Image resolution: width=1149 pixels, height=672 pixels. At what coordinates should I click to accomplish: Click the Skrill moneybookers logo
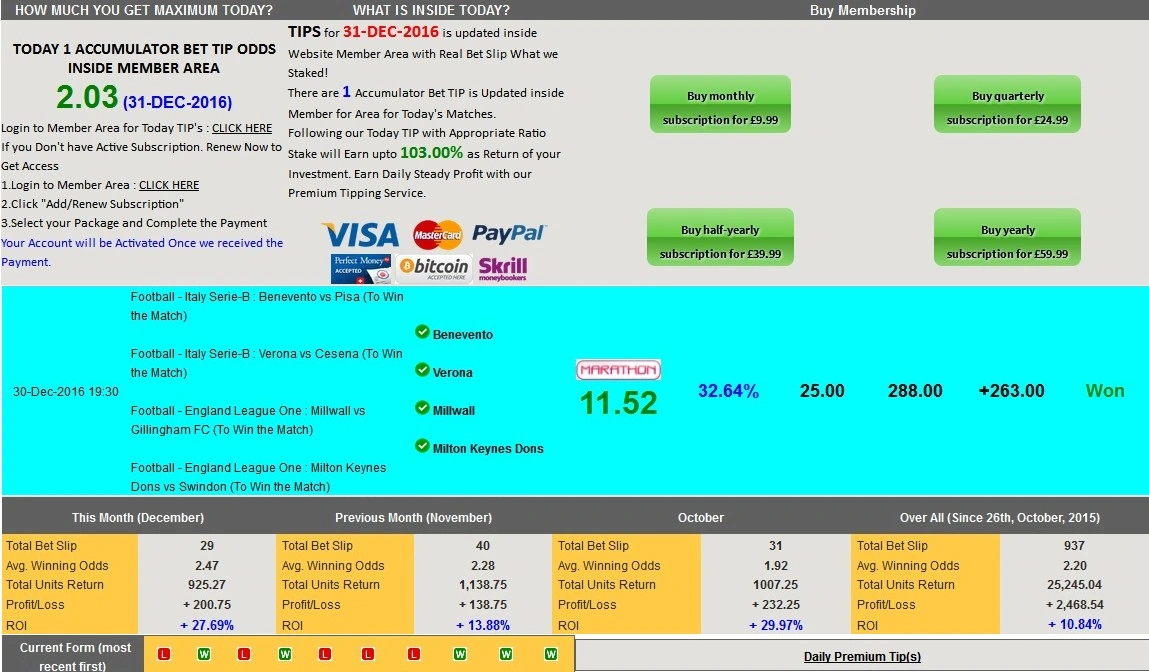click(x=502, y=267)
